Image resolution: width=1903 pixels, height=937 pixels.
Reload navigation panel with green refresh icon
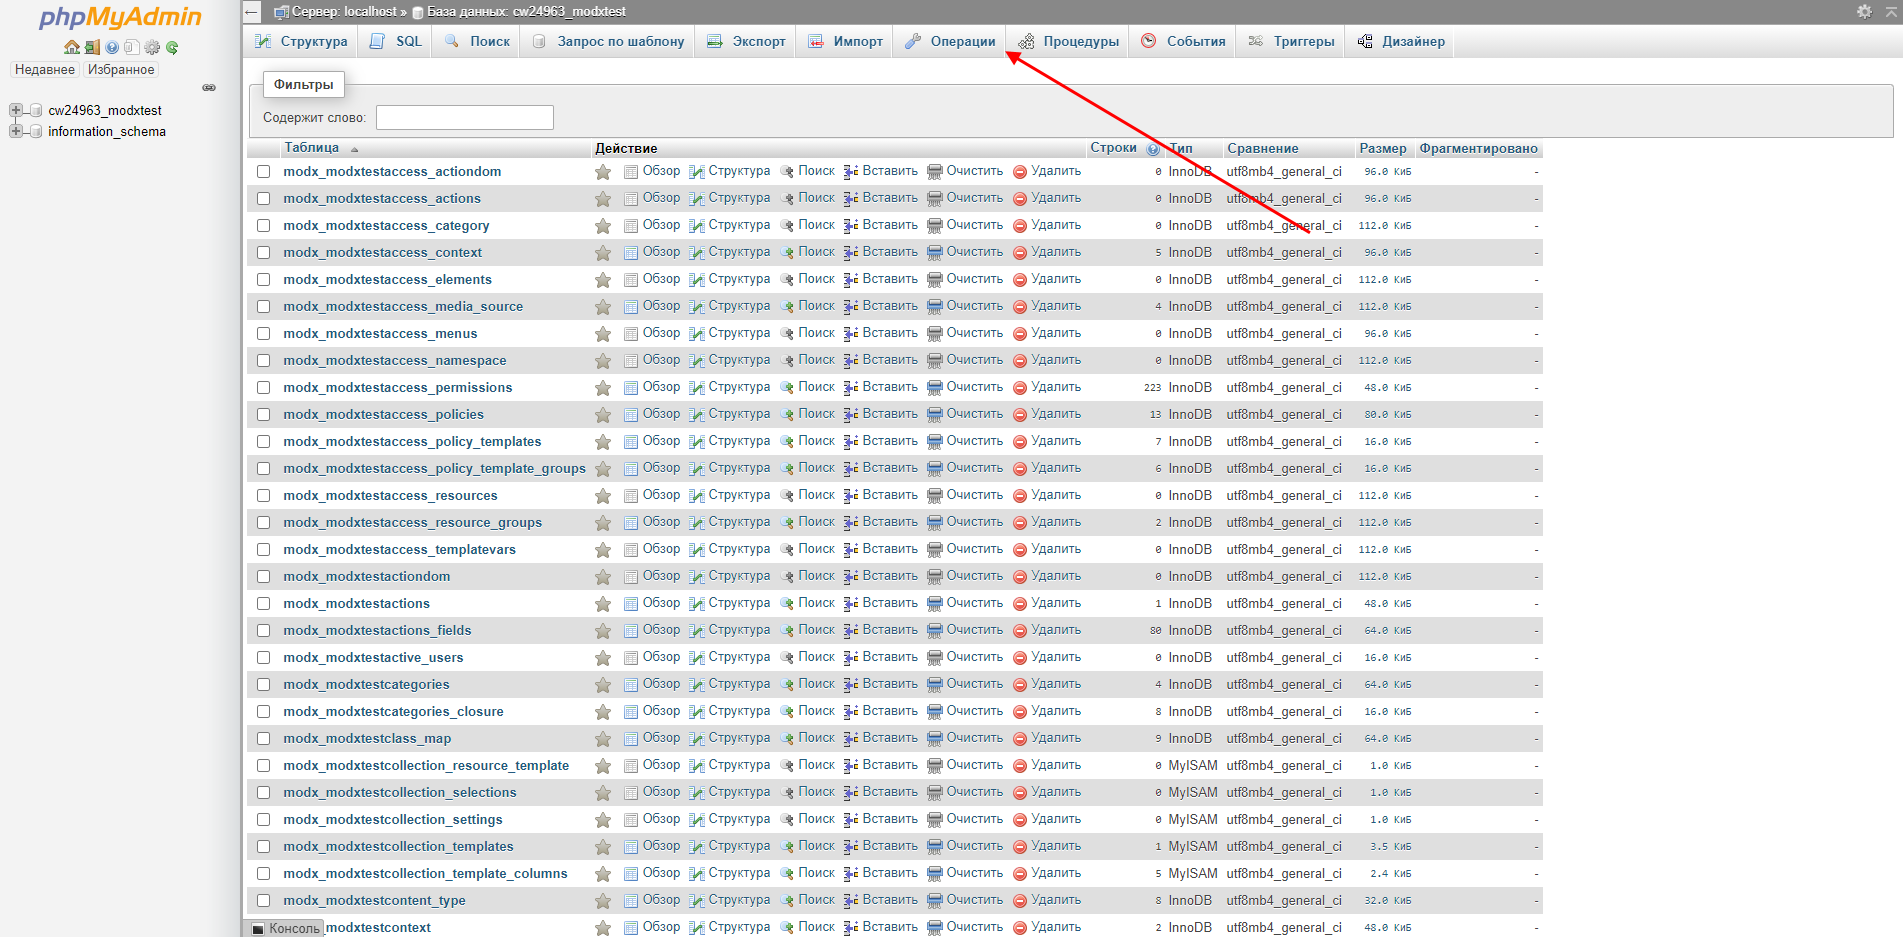pyautogui.click(x=172, y=47)
